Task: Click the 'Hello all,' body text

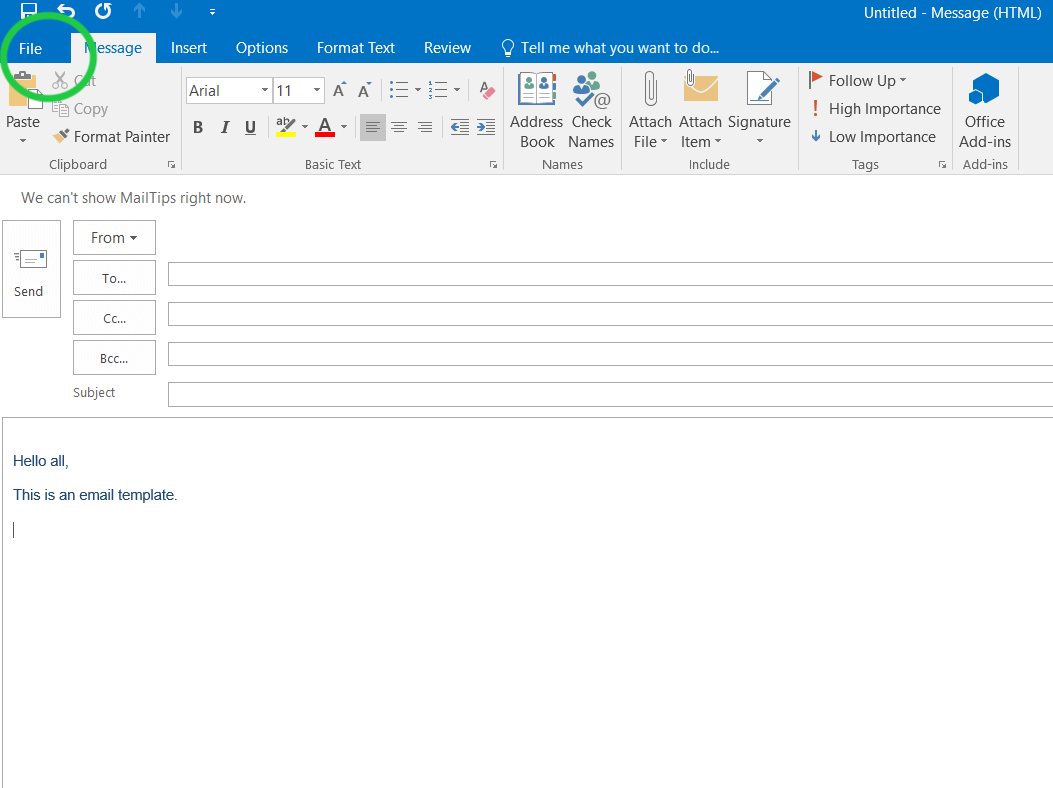Action: (41, 461)
